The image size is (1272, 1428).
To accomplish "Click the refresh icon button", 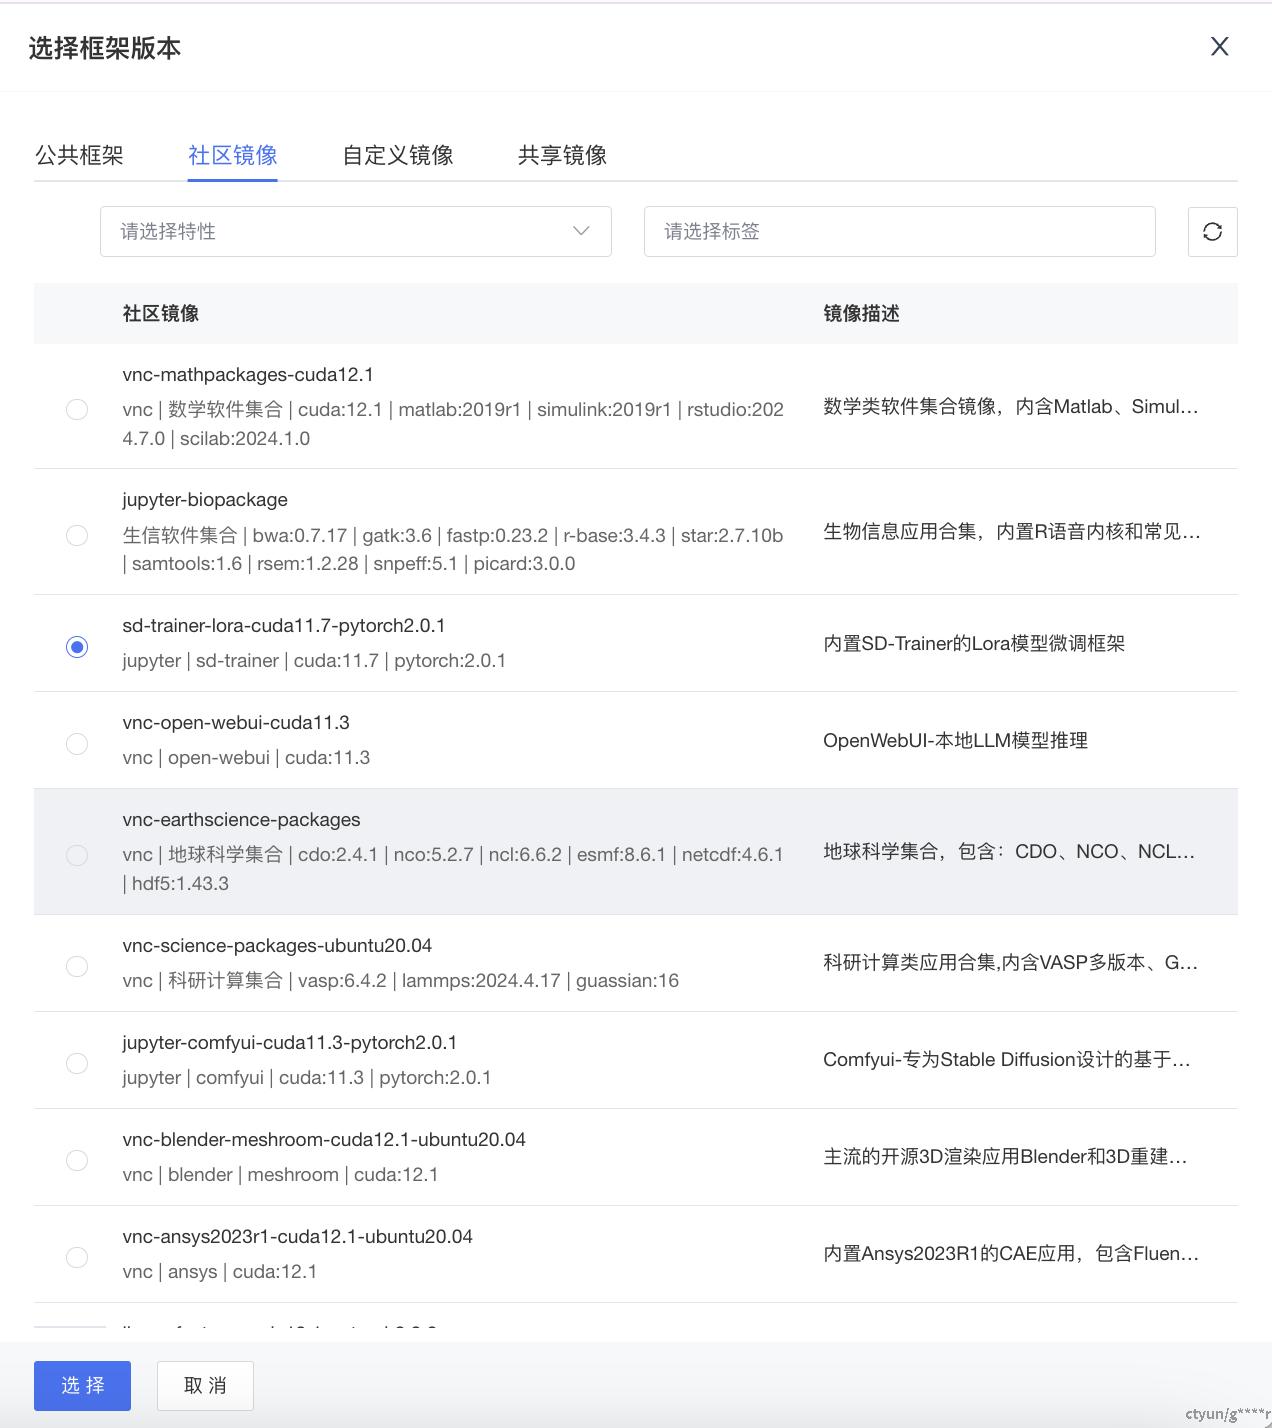I will pyautogui.click(x=1212, y=232).
